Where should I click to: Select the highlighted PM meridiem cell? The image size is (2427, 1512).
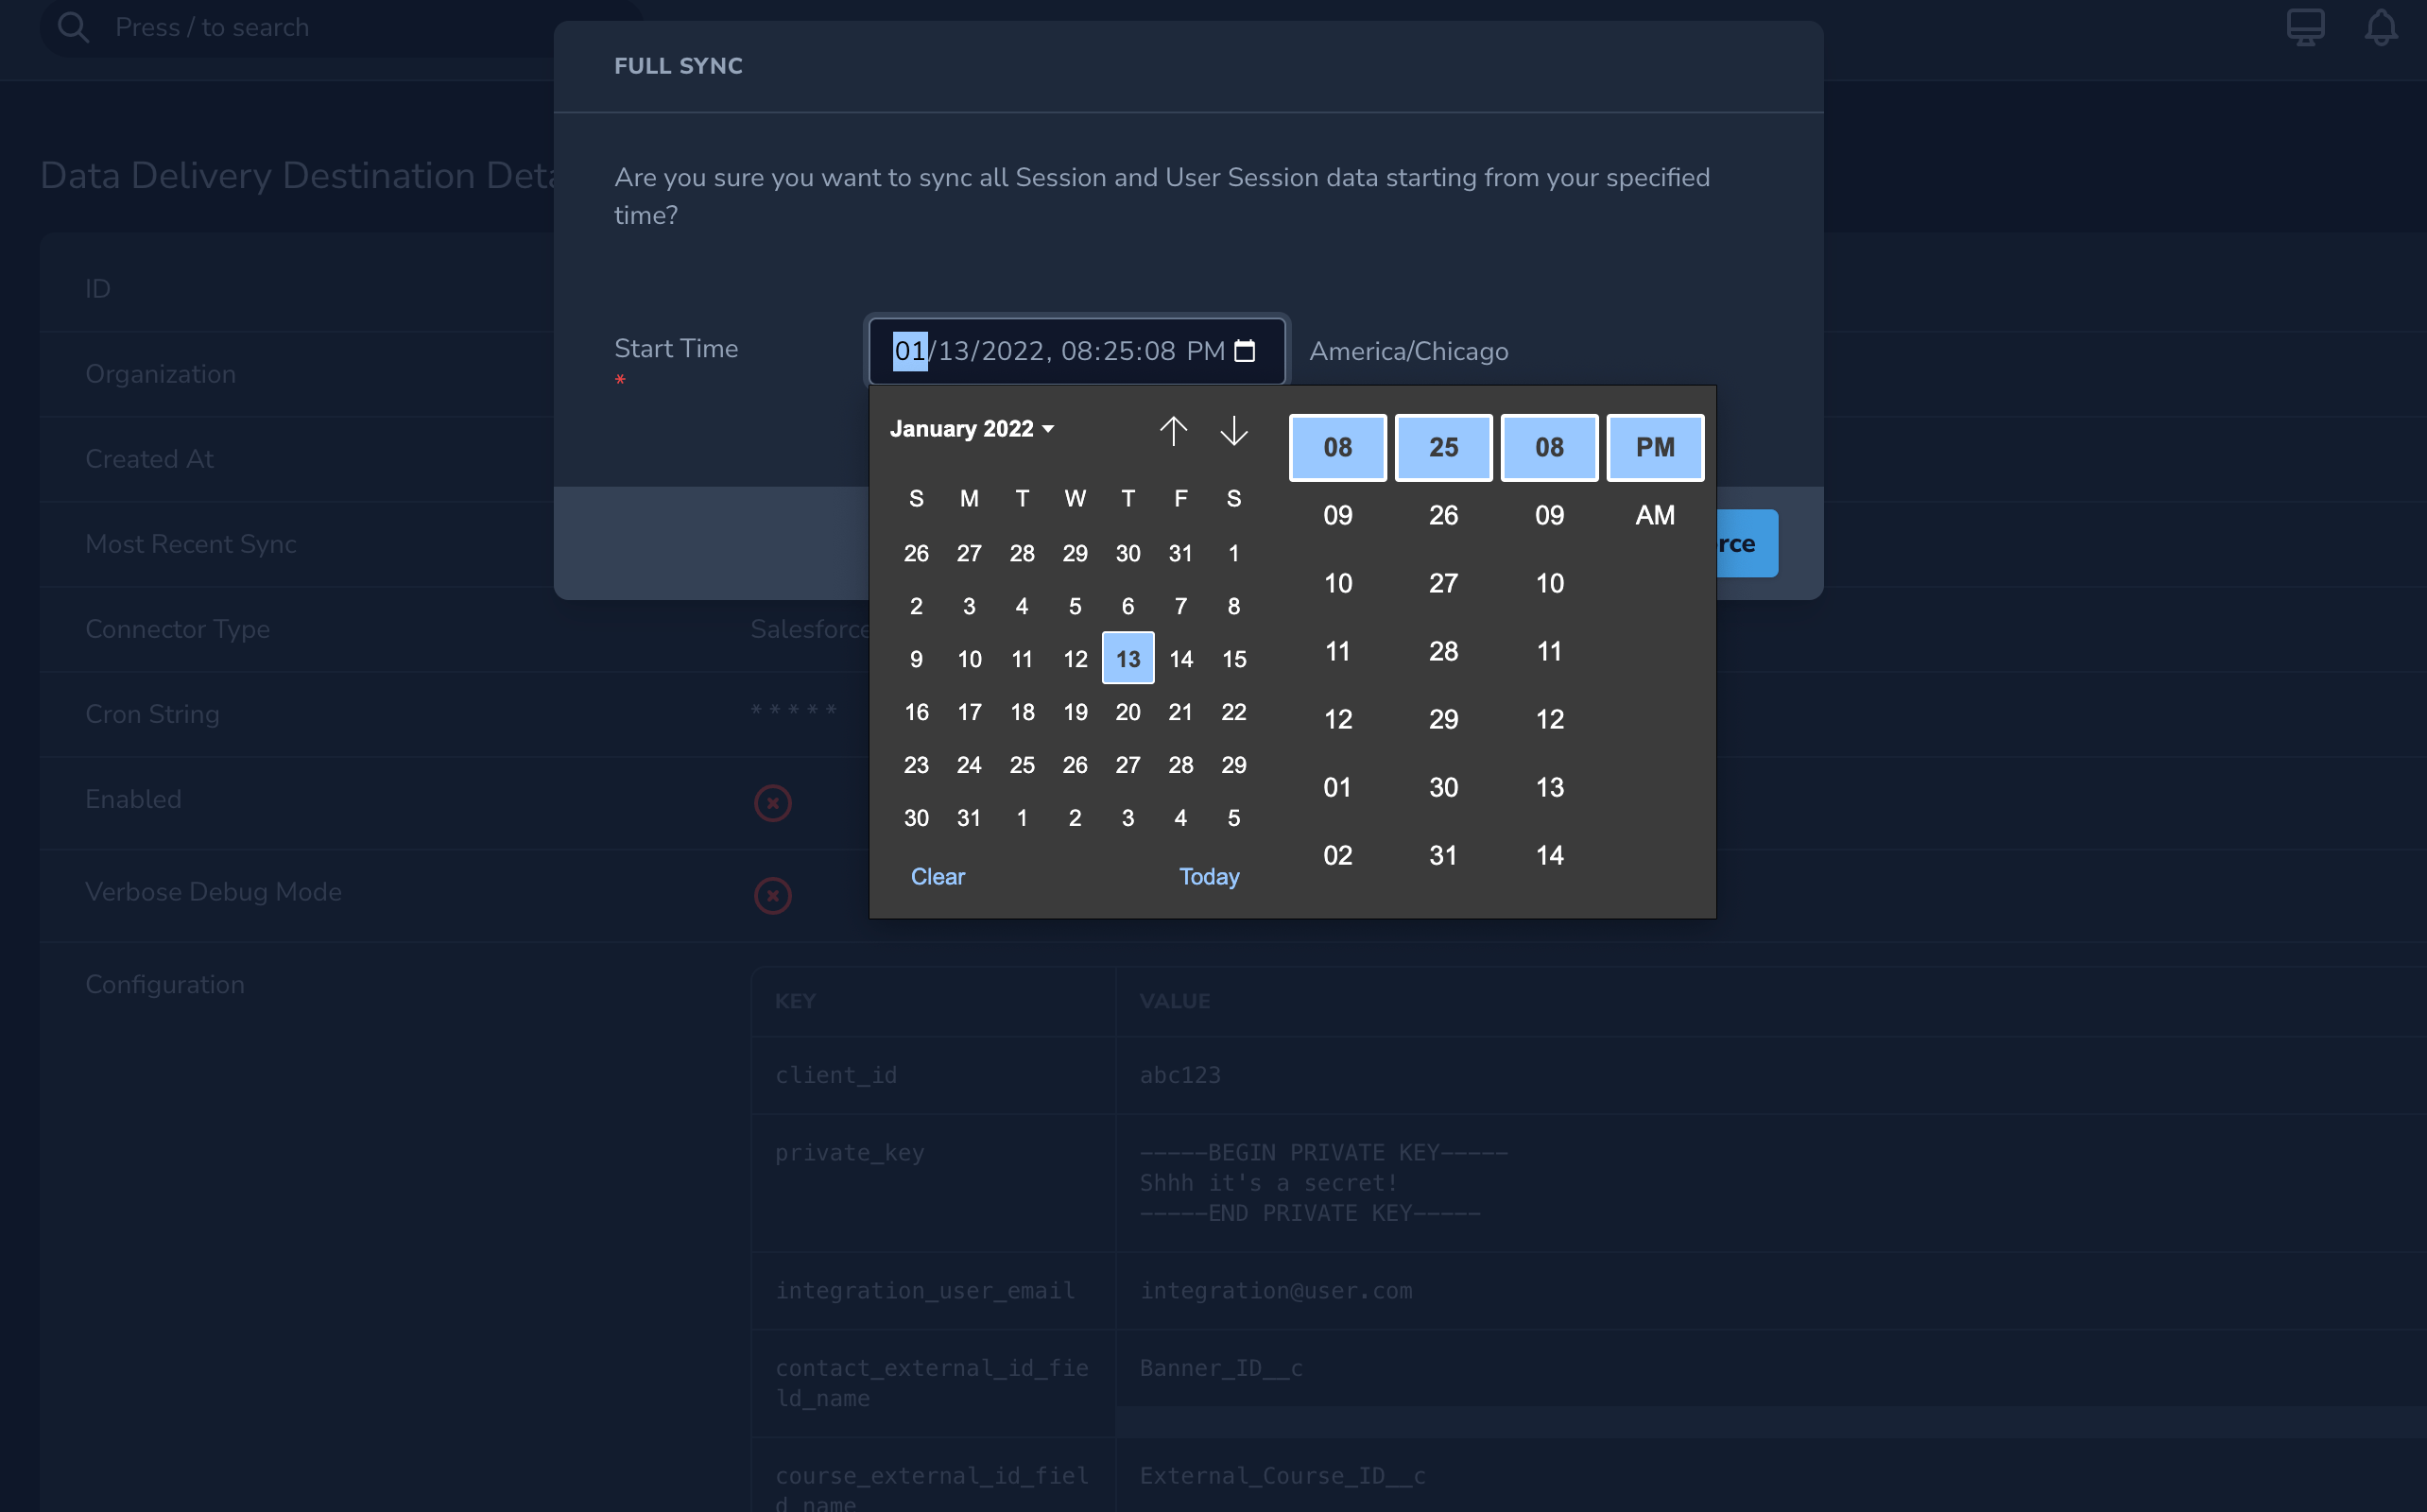pos(1654,447)
